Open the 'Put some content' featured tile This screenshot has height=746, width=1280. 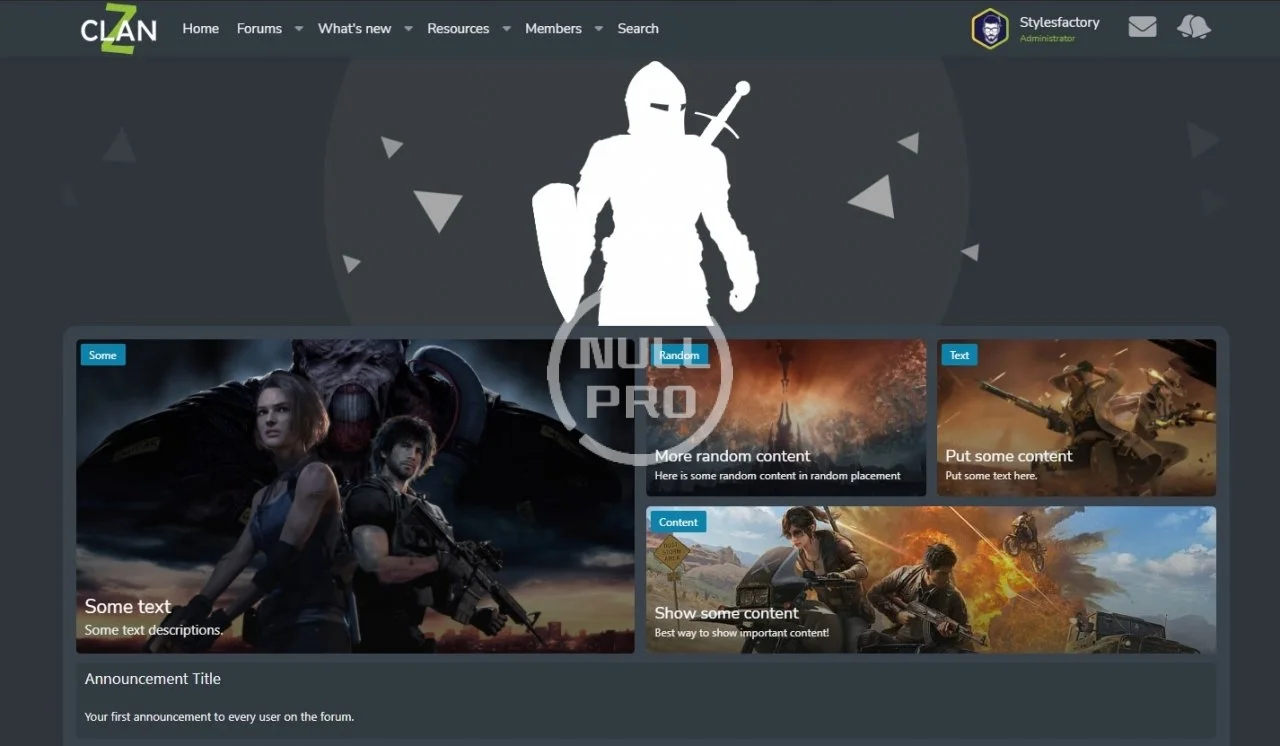pyautogui.click(x=1076, y=418)
